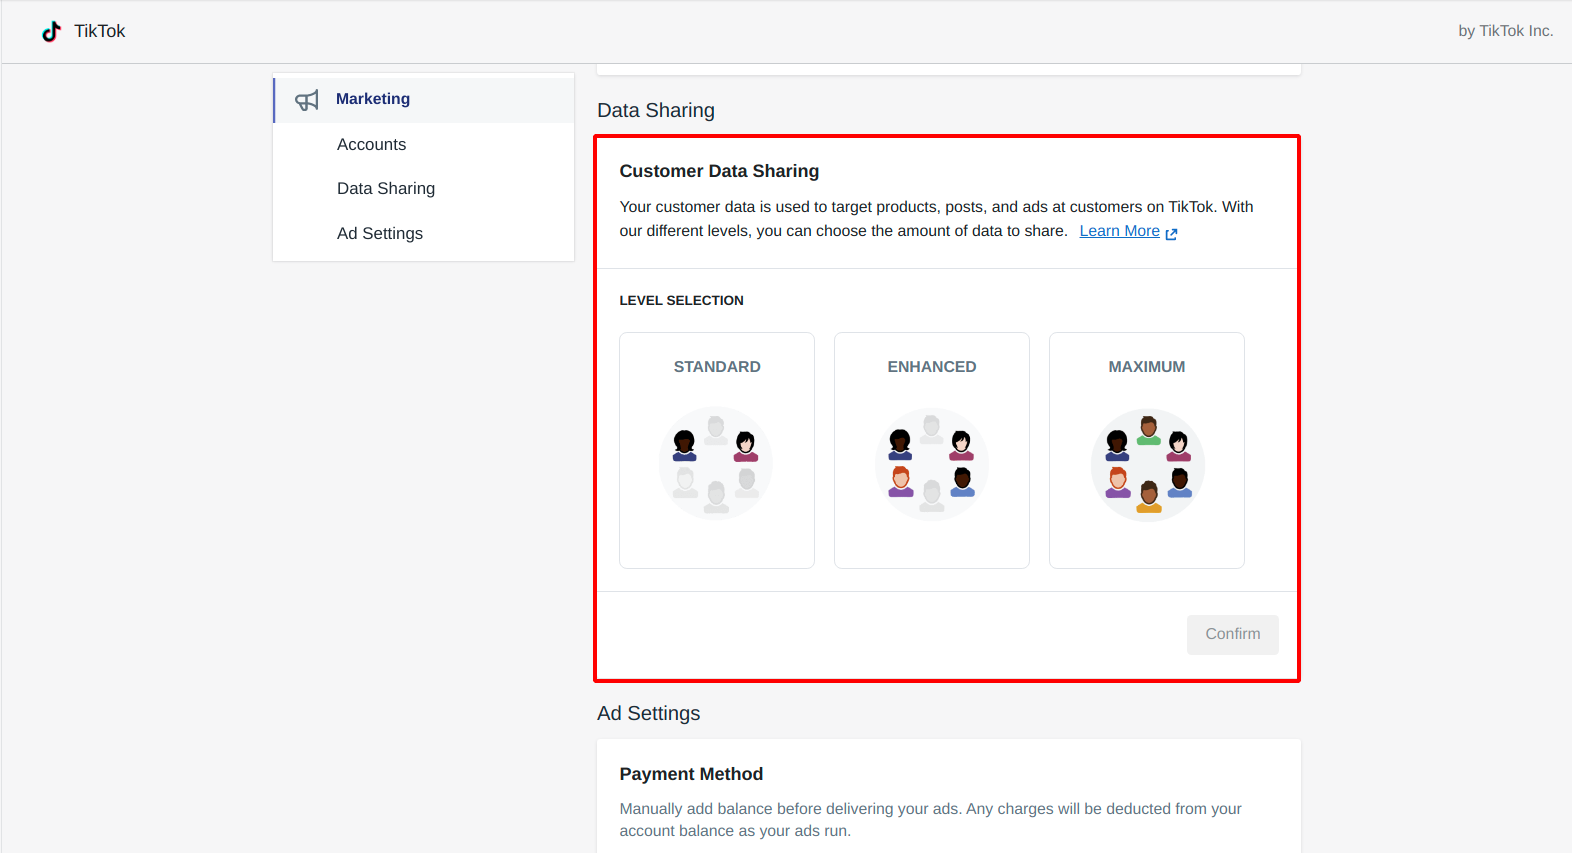Click the Enhanced level people illustration
1572x853 pixels.
click(931, 463)
